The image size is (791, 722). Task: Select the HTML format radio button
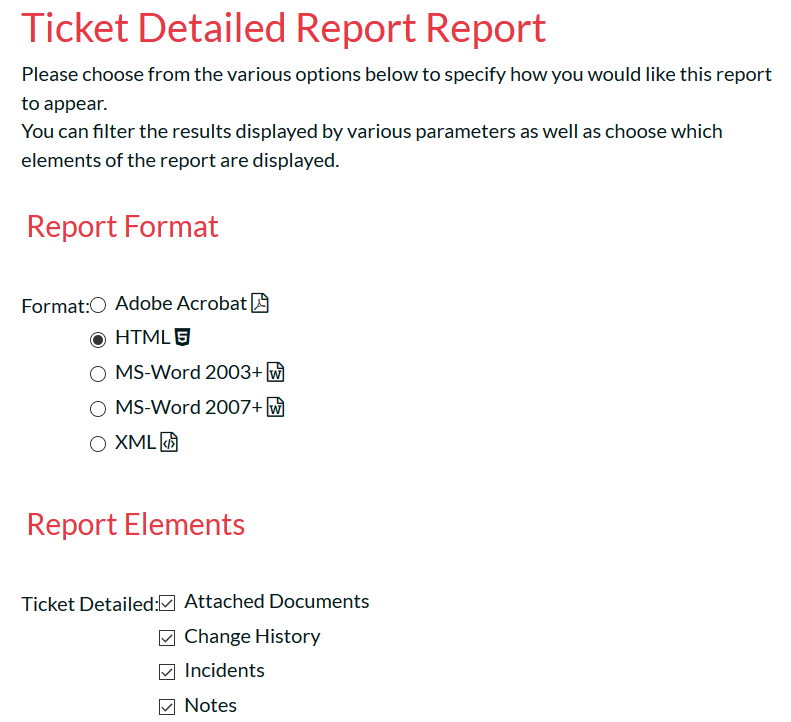pos(98,340)
